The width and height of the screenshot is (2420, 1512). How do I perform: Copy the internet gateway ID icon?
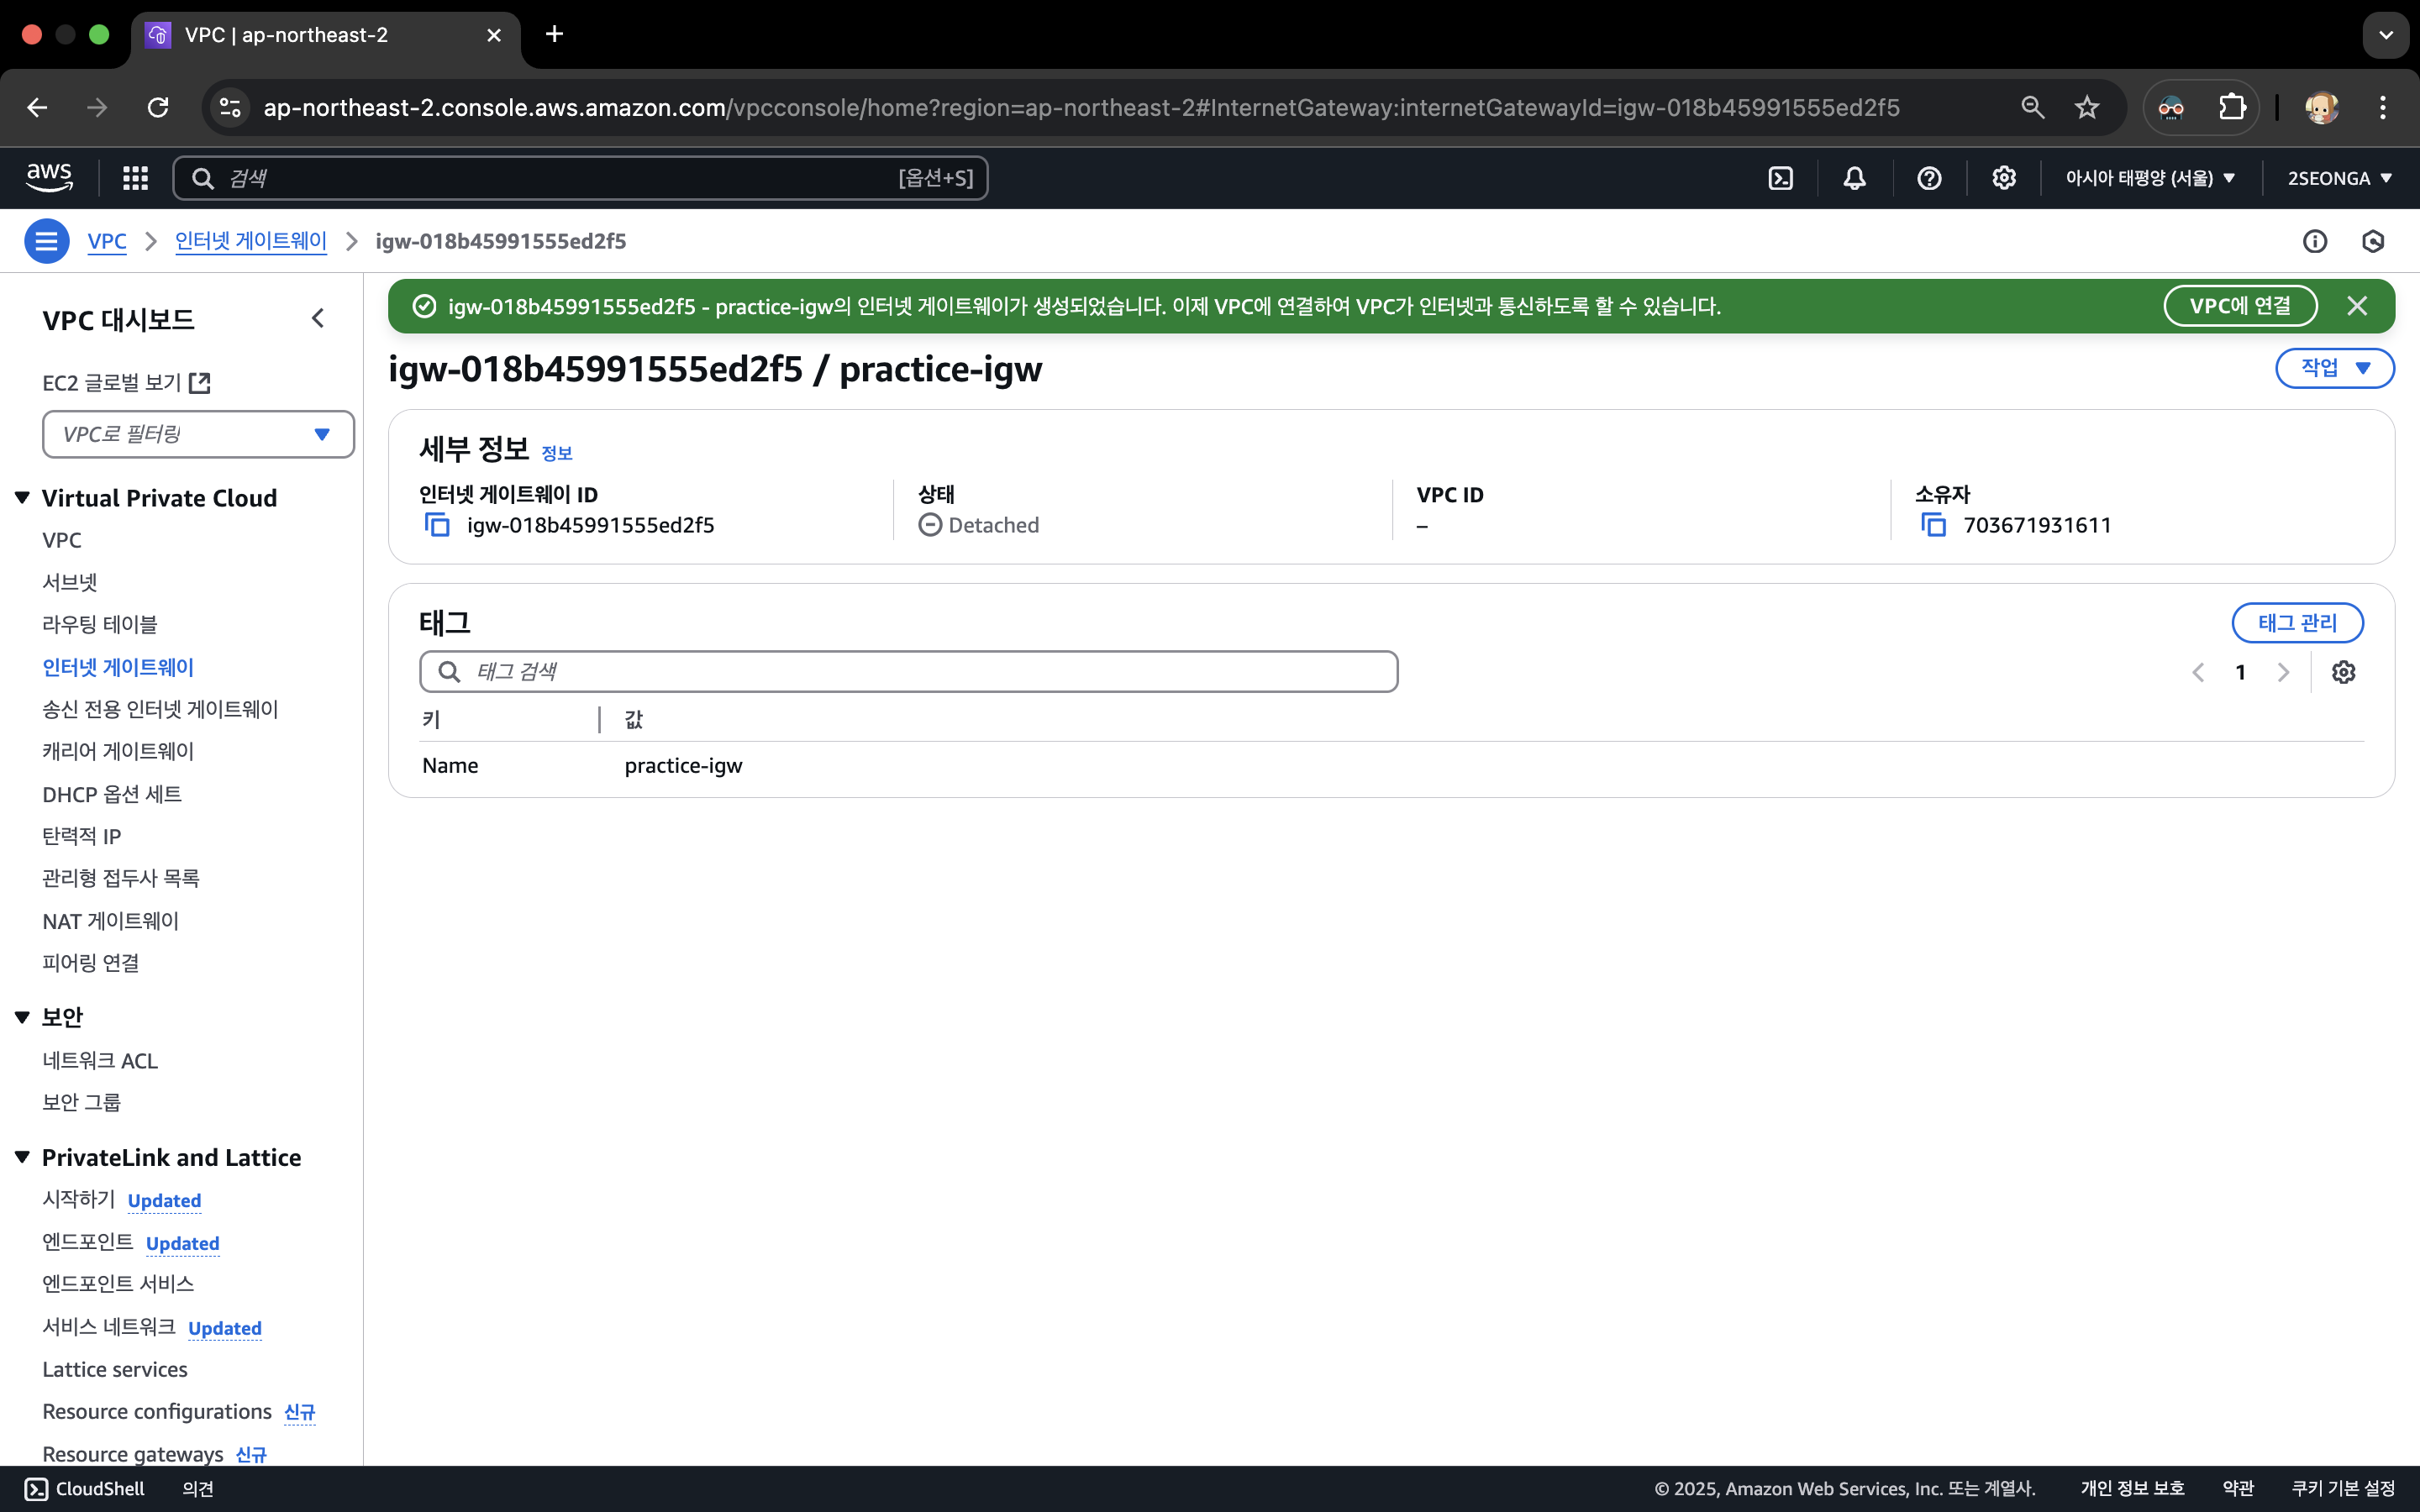(x=437, y=525)
